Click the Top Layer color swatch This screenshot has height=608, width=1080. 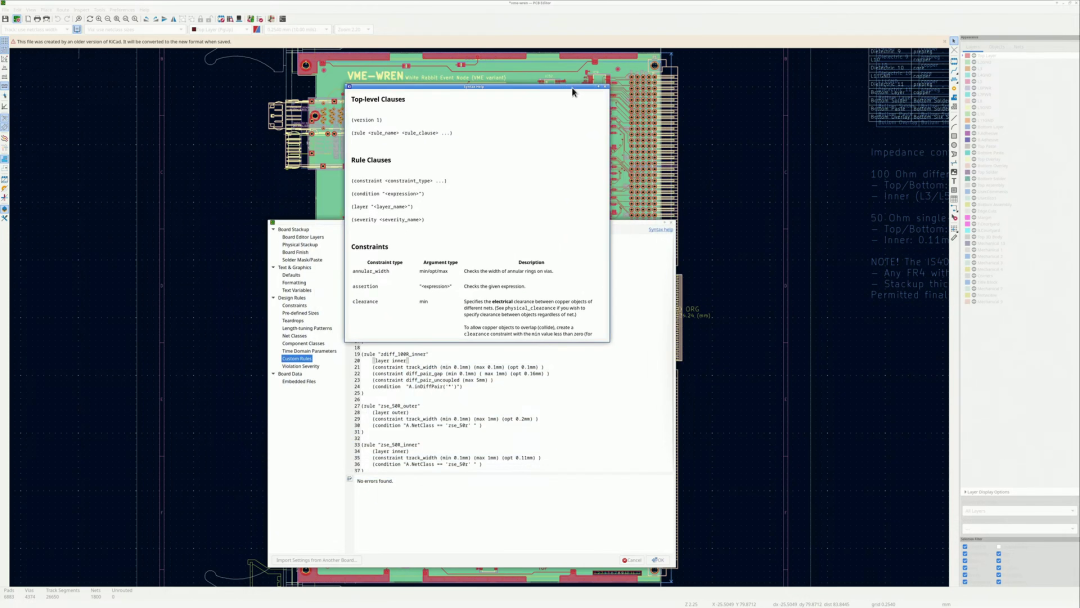pos(967,55)
